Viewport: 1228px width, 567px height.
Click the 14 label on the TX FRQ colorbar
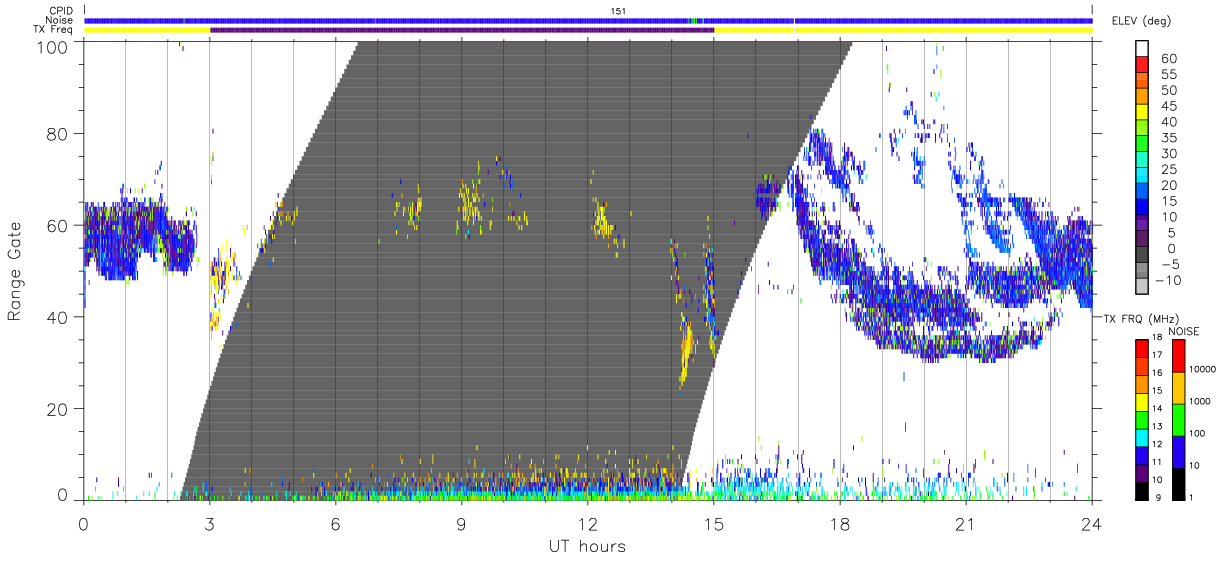click(1156, 410)
